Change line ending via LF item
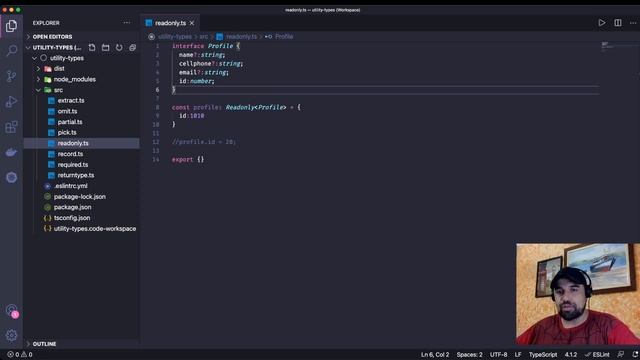Screen dimensions: 640x360 (x=518, y=355)
